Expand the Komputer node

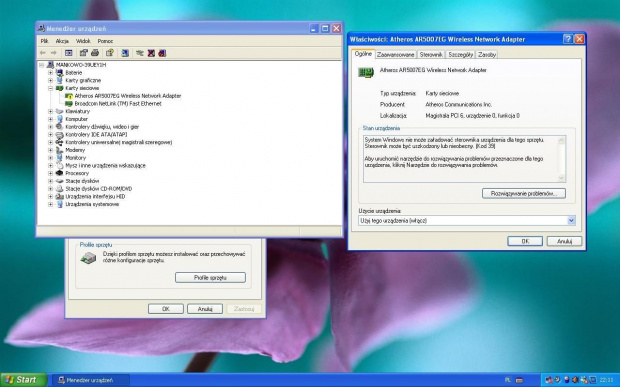click(50, 119)
